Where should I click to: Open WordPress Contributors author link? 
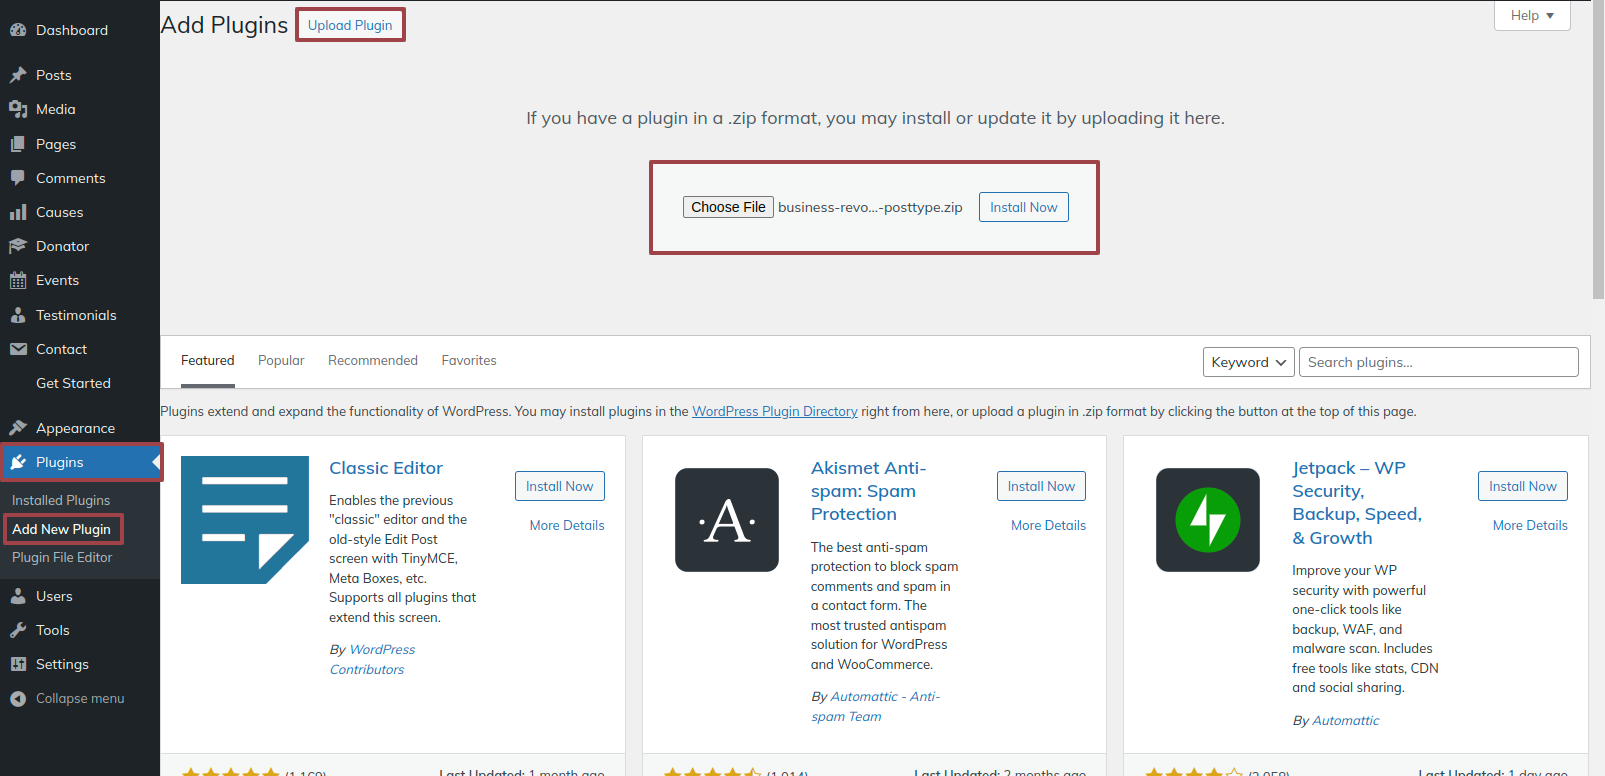coord(372,659)
